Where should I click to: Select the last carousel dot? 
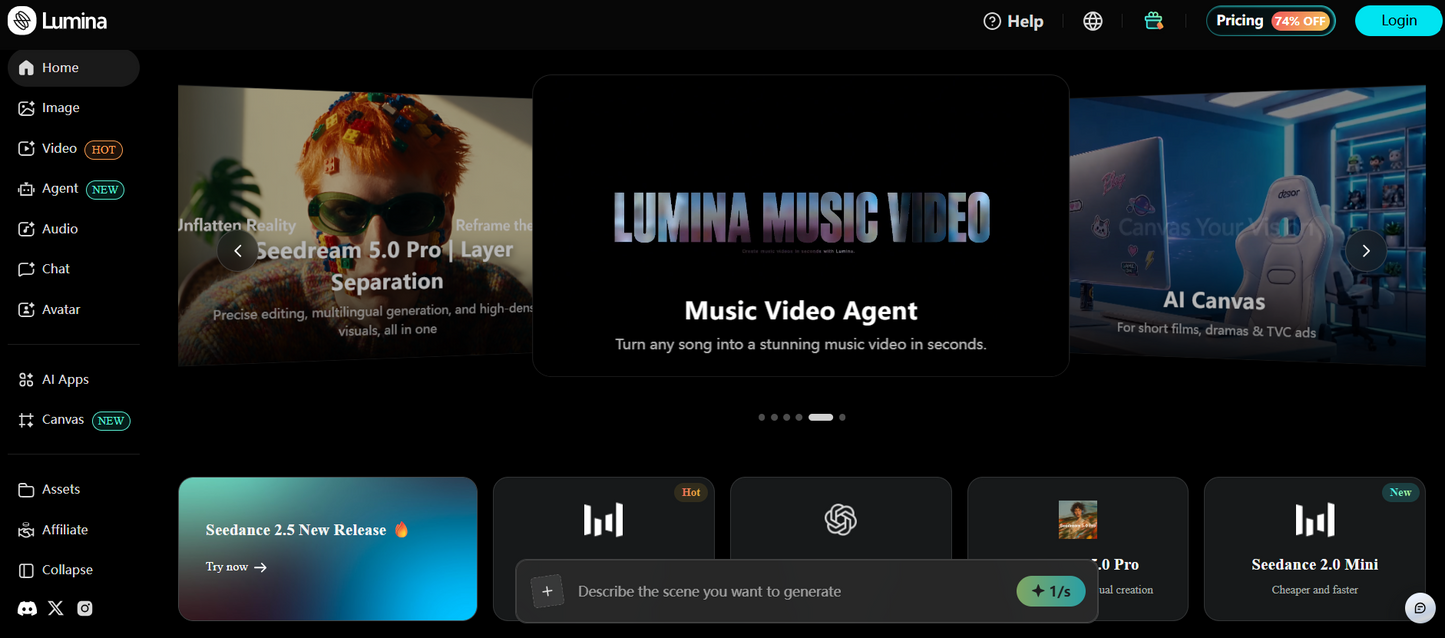tap(842, 417)
